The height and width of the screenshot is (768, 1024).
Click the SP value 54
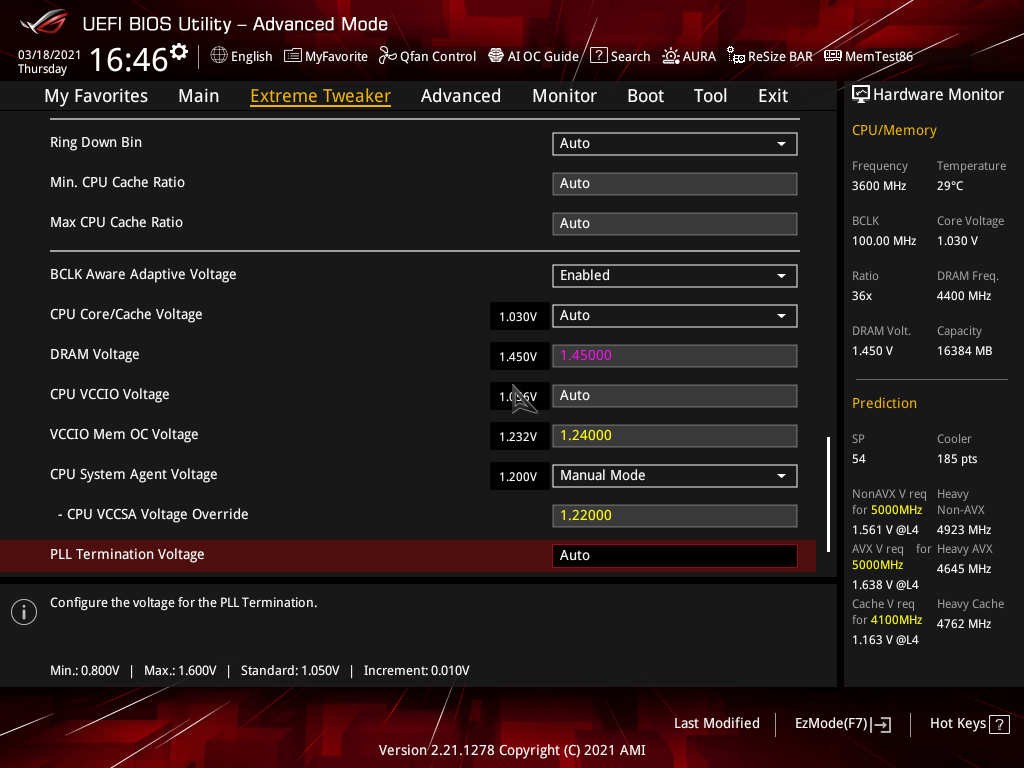pos(859,459)
